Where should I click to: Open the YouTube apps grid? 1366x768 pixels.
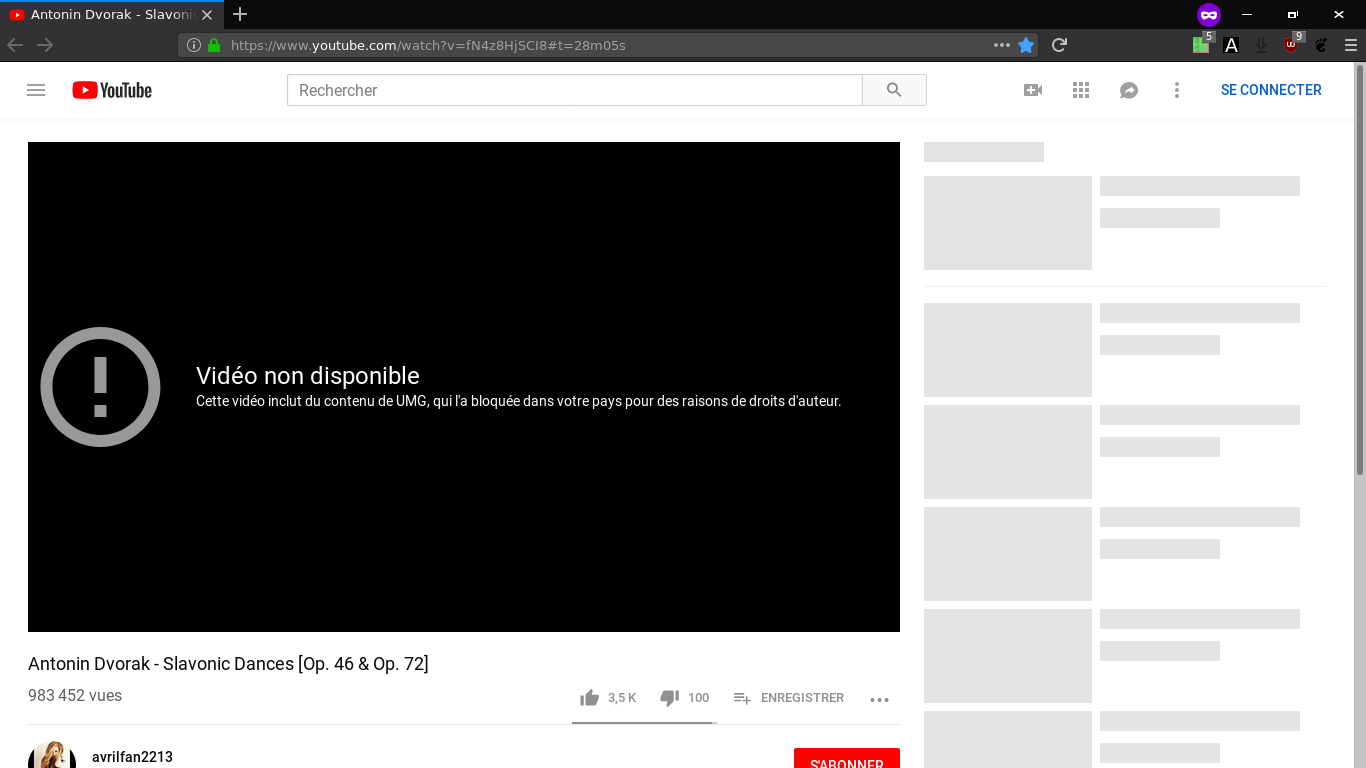(1081, 90)
